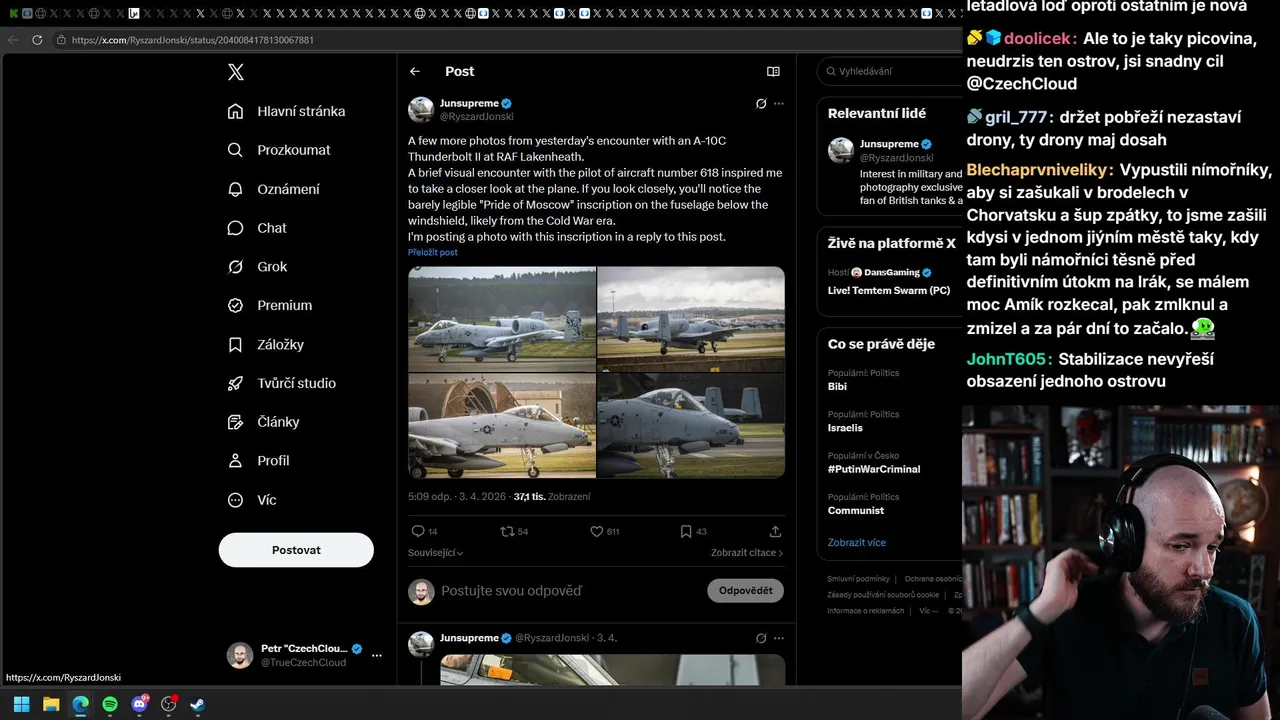Open Microsoft Edge from taskbar

pos(80,704)
